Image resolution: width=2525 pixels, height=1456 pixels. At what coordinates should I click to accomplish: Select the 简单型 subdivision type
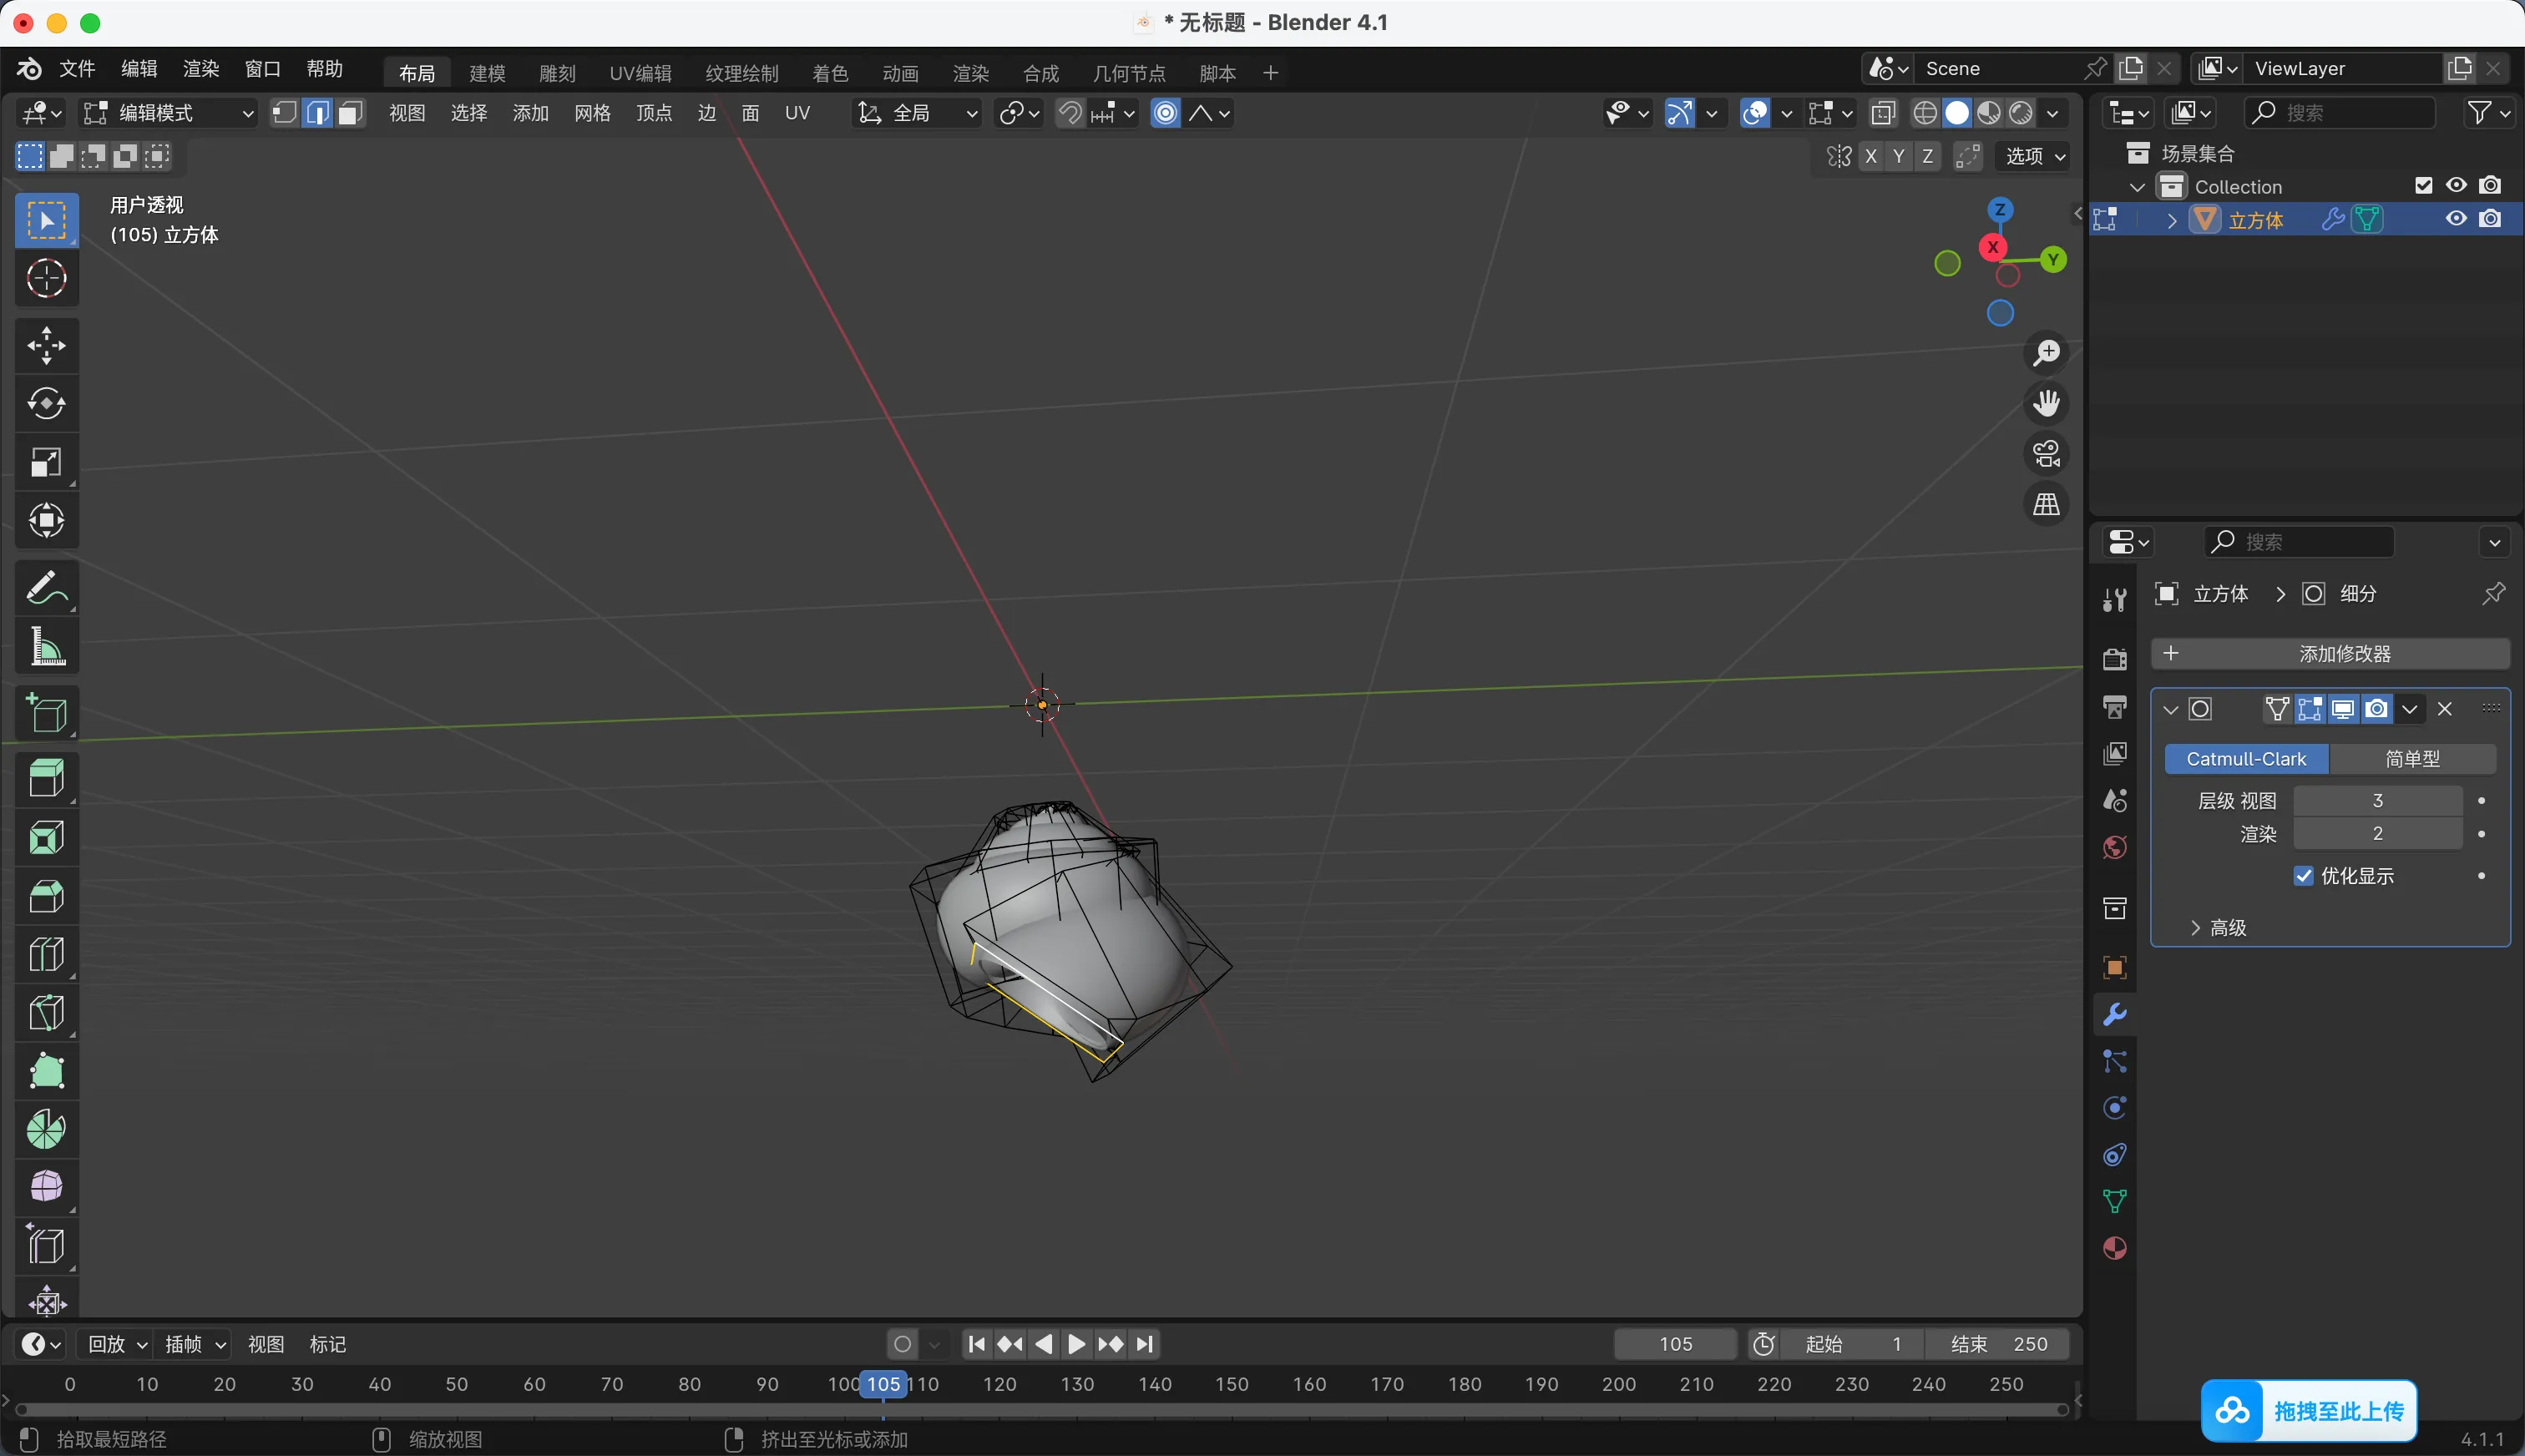tap(2412, 759)
